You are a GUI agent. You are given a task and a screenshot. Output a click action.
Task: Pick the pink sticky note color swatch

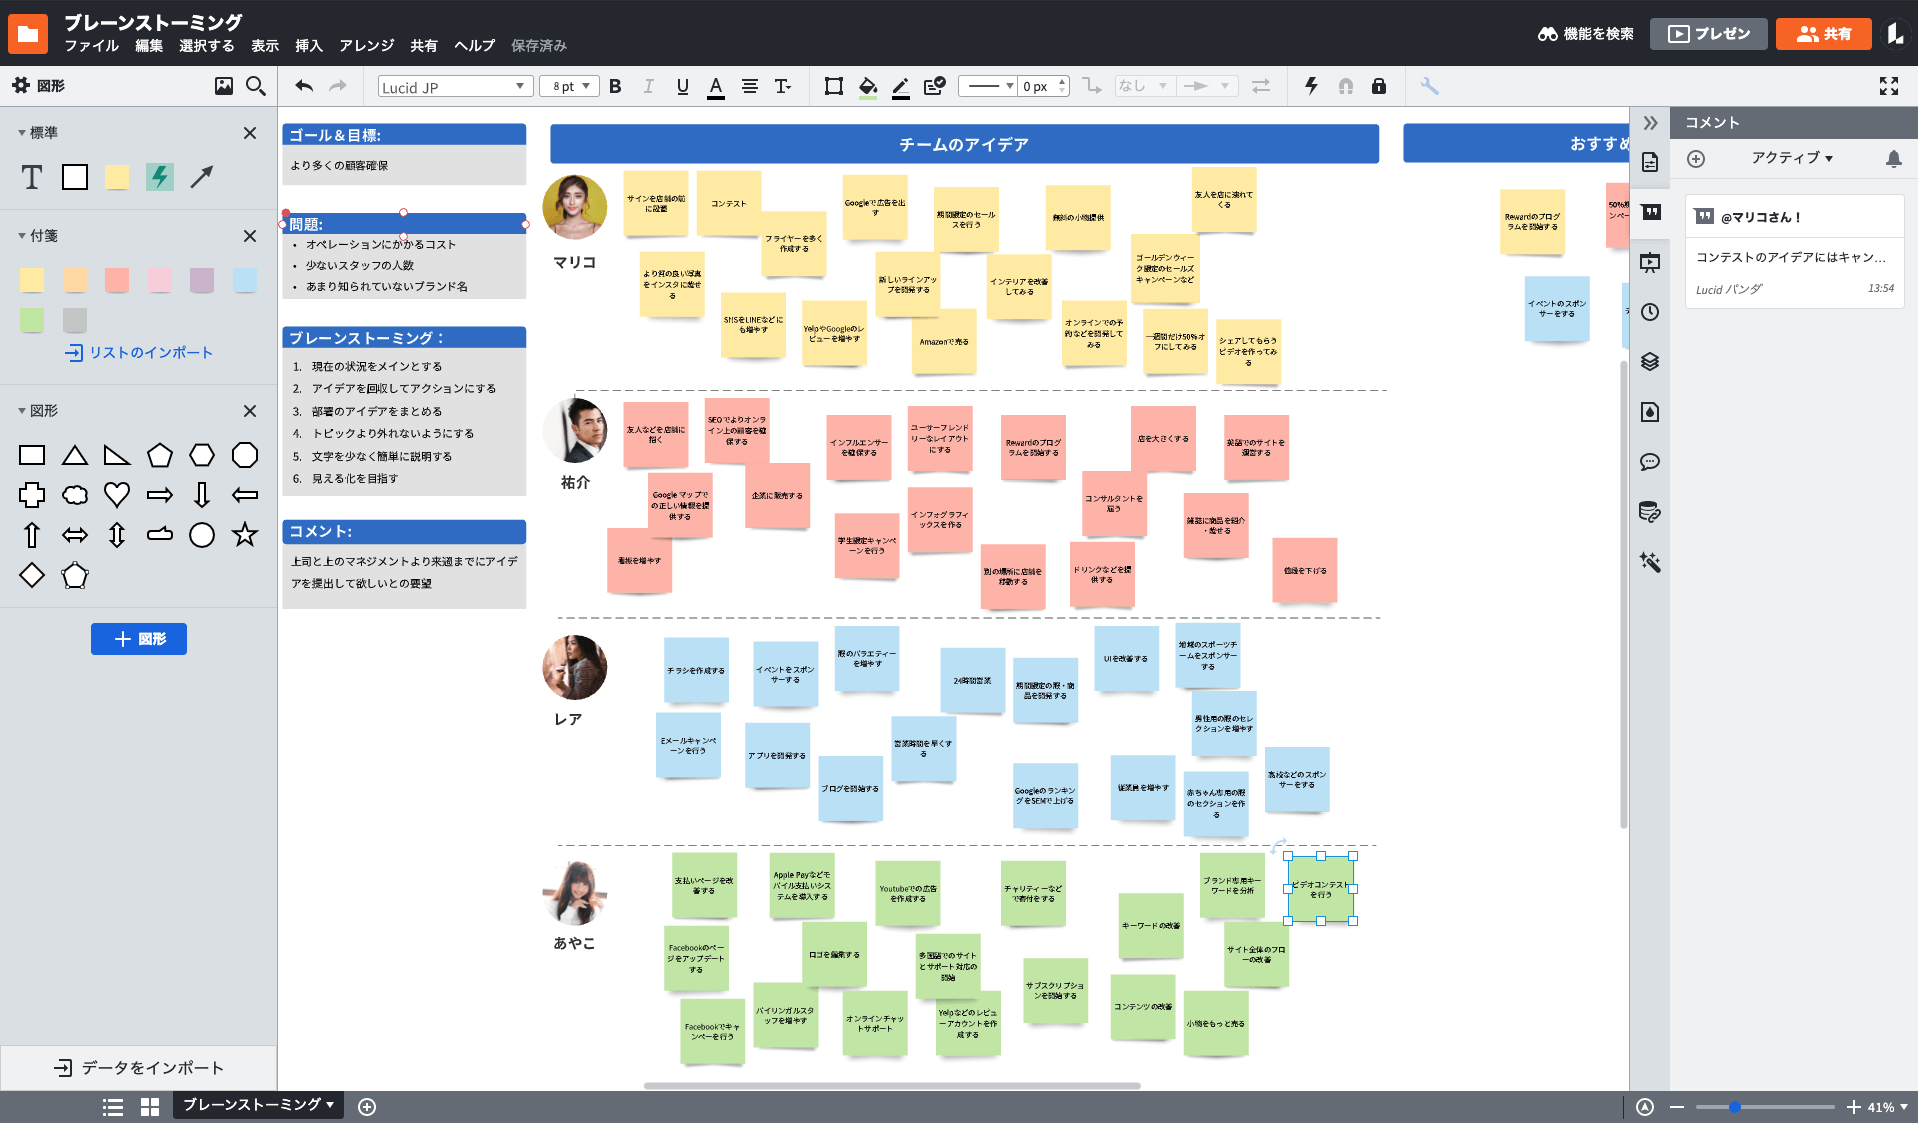click(x=160, y=280)
